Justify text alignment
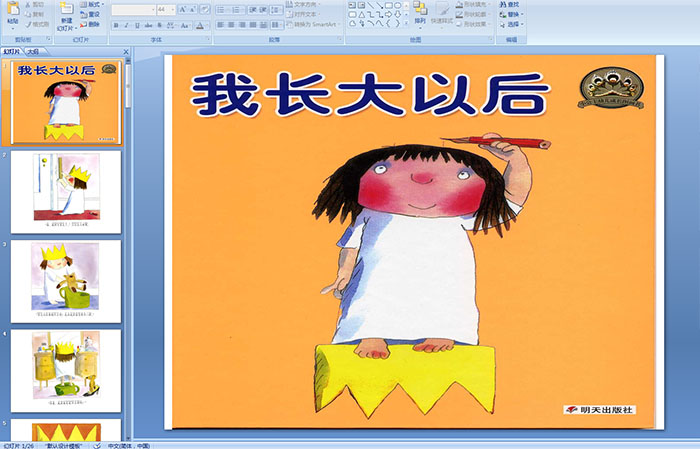700x449 pixels. [x=253, y=25]
